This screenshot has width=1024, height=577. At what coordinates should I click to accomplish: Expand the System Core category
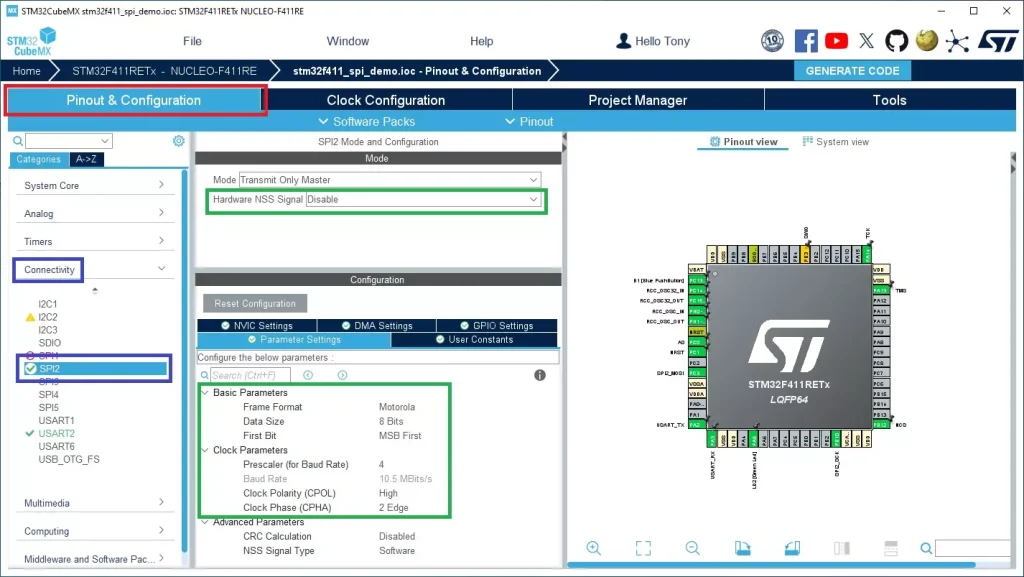[161, 185]
